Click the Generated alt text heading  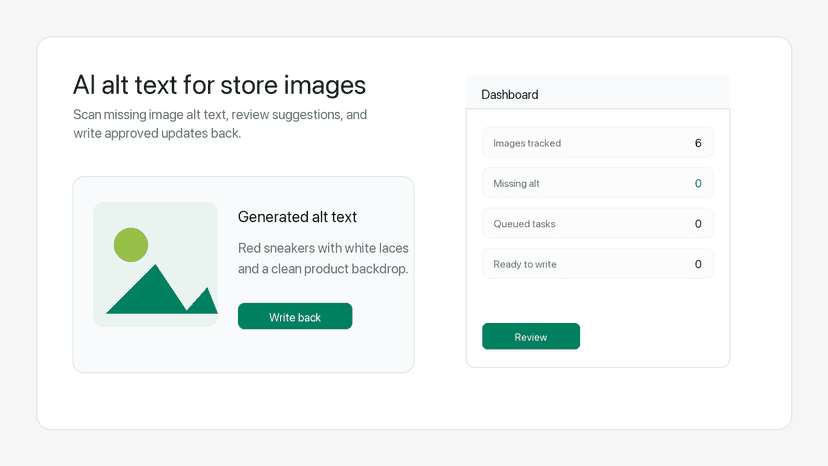coord(297,217)
